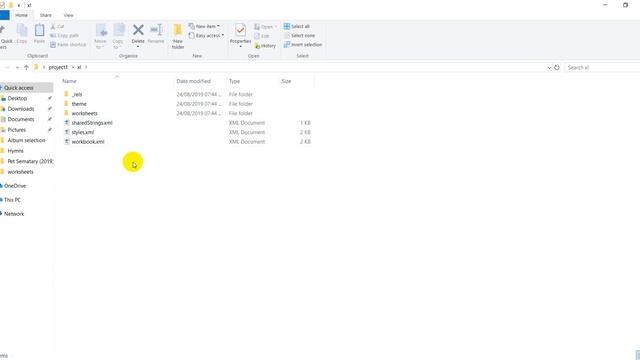The height and width of the screenshot is (360, 640).
Task: Click the Delete icon in the ribbon
Action: [138, 30]
